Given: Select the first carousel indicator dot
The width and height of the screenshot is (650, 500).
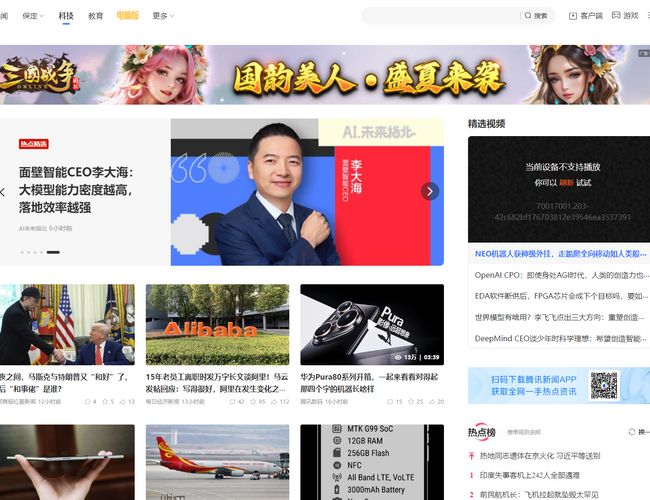Looking at the screenshot, I should [x=22, y=252].
